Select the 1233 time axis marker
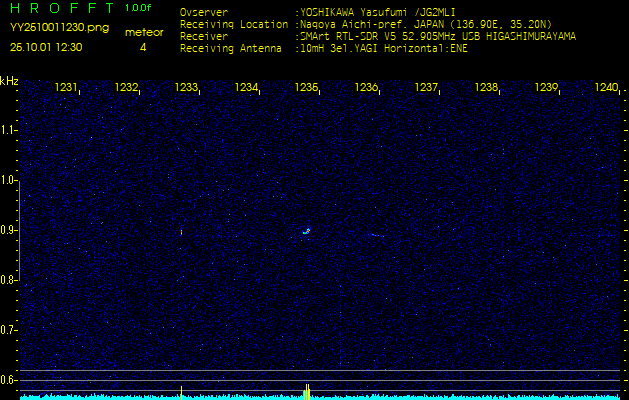629x400 pixels. [x=186, y=88]
